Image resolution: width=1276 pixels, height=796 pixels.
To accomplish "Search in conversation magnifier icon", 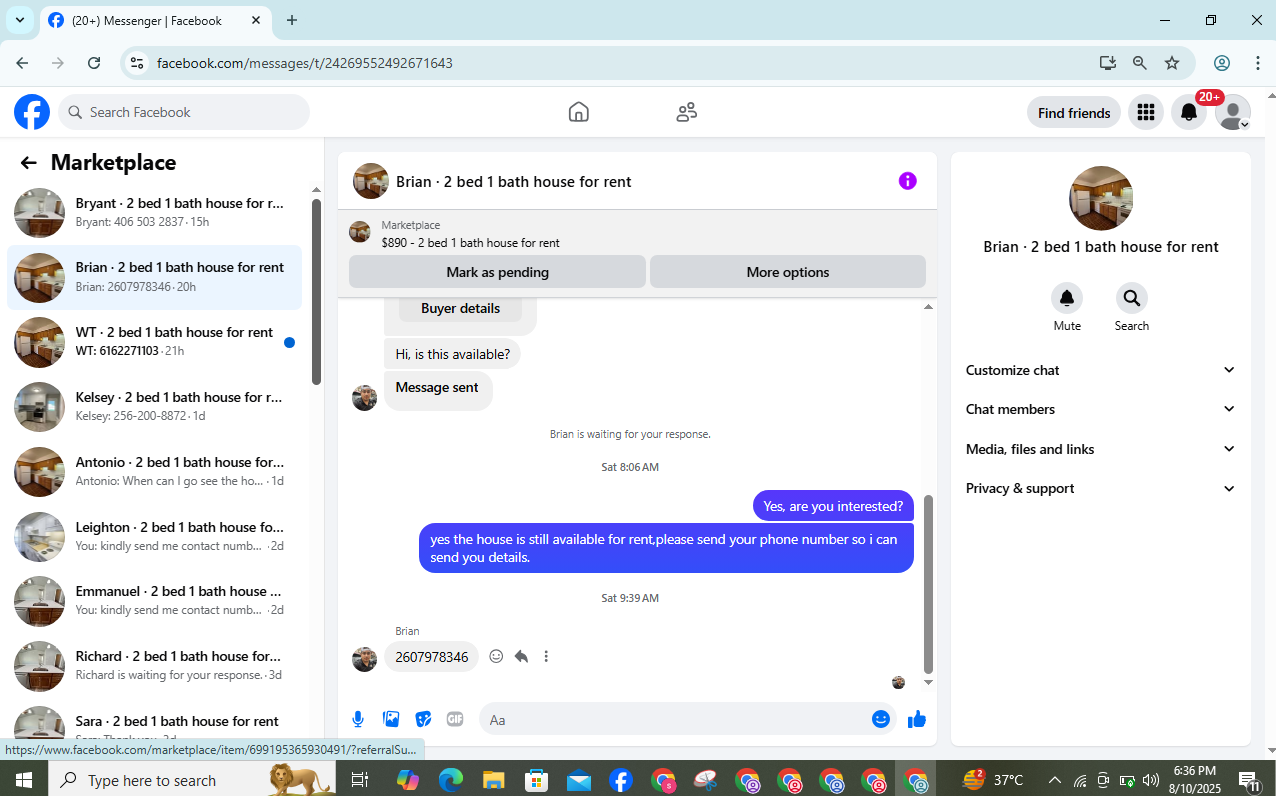I will 1131,298.
